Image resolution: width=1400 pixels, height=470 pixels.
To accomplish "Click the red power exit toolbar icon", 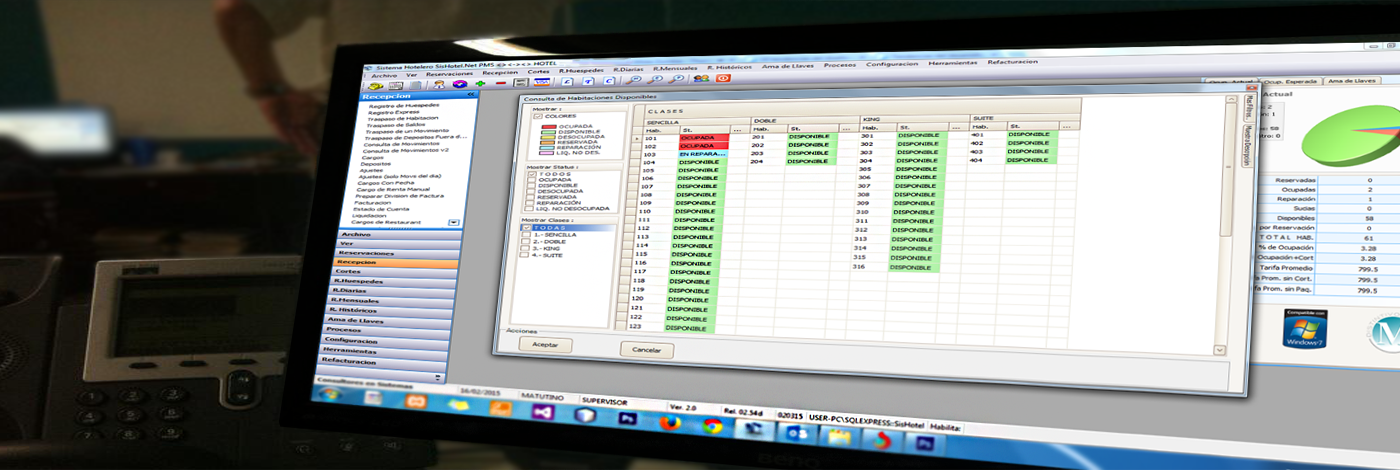I will coord(723,78).
